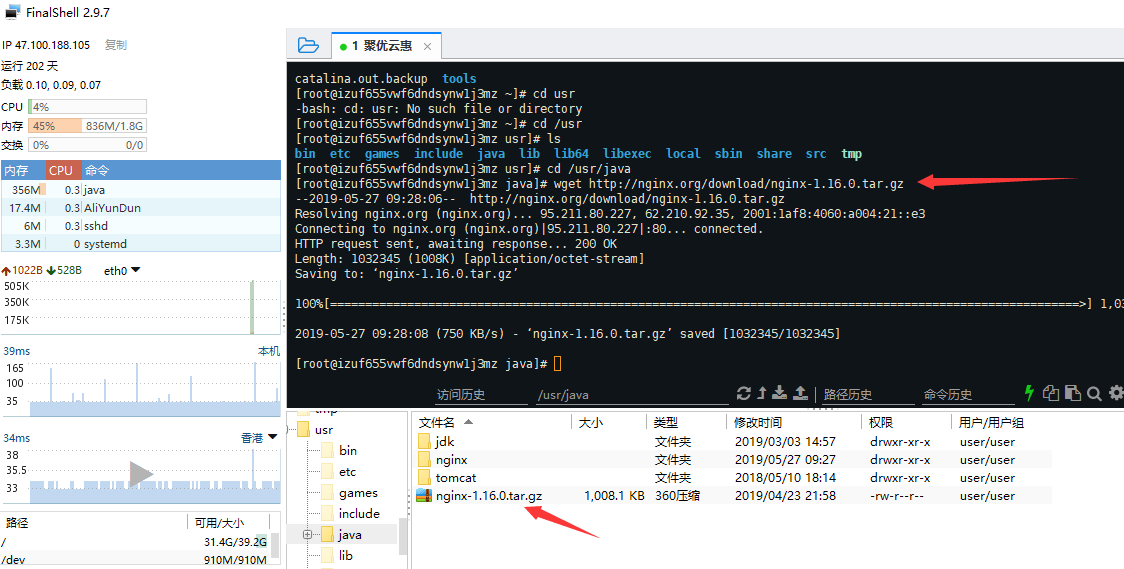Sort files by 大小 column
This screenshot has width=1124, height=569.
tap(611, 423)
